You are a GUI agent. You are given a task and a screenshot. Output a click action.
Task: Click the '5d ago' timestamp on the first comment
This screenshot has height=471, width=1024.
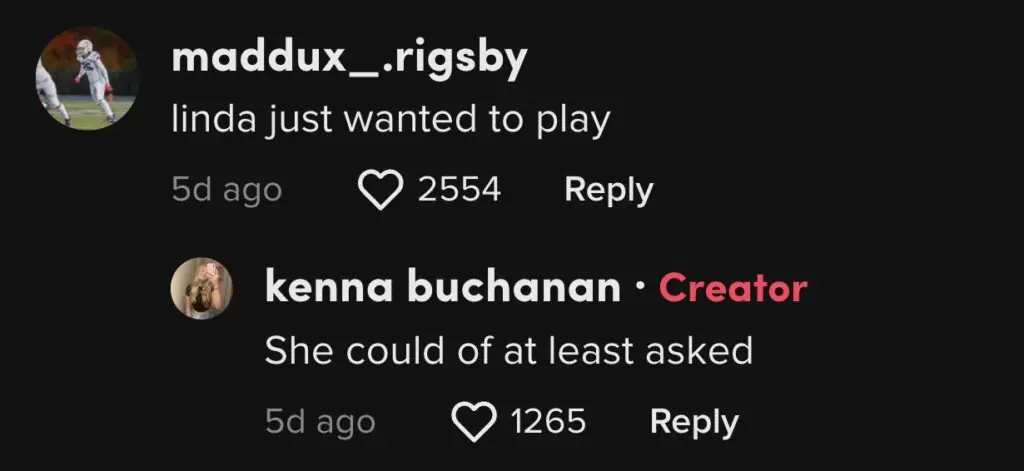[226, 190]
